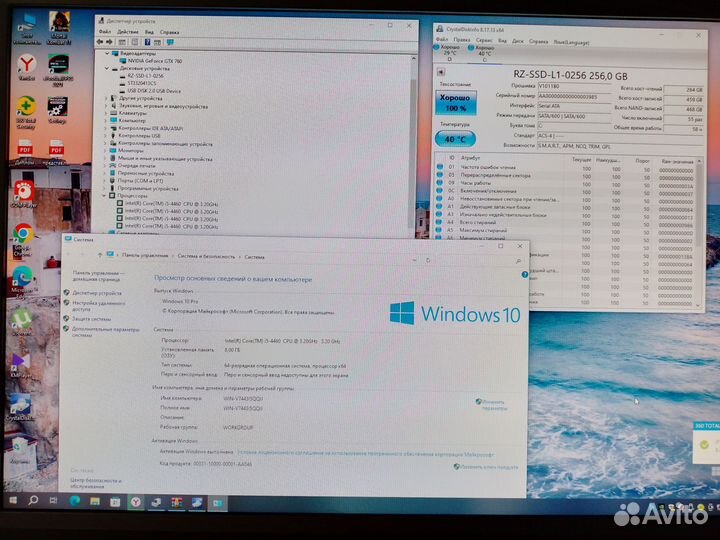Click the Хорошо 100 % health status button
This screenshot has height=540, width=720.
(x=456, y=102)
